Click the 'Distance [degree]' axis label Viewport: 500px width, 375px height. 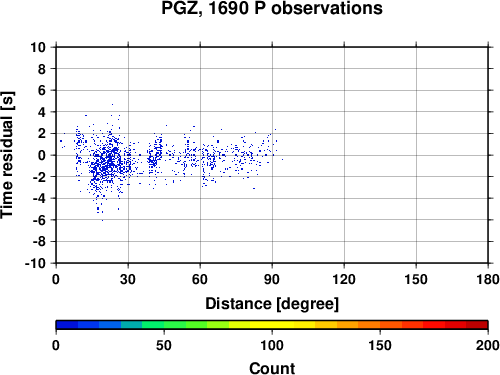(x=272, y=304)
